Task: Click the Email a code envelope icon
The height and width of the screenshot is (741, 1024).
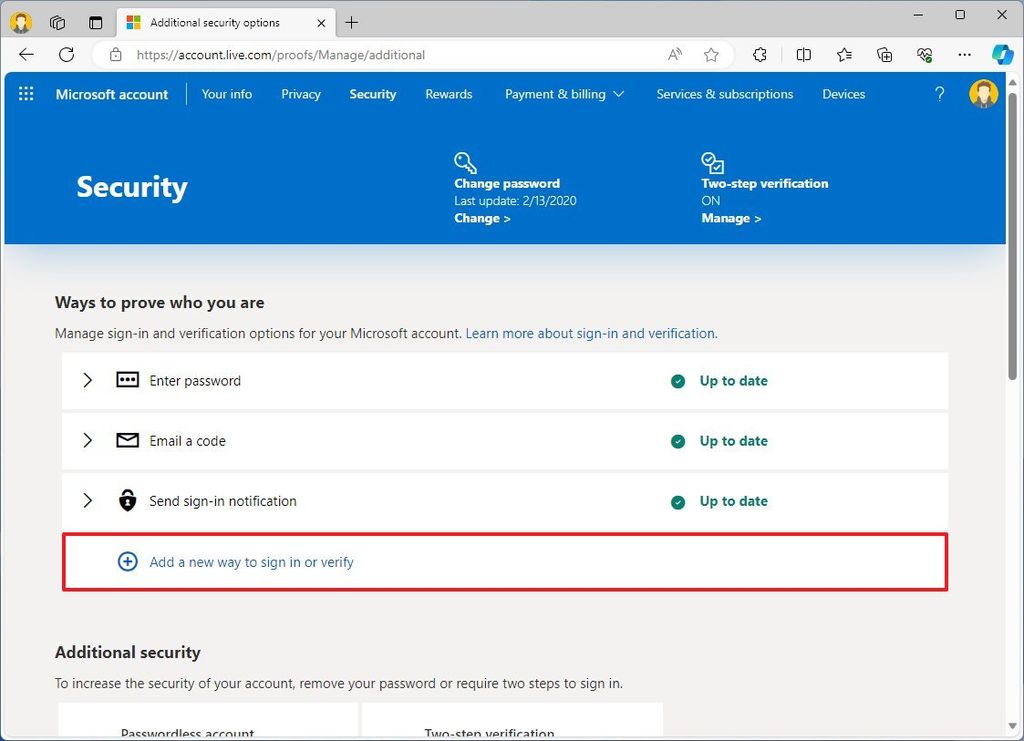Action: click(x=127, y=440)
